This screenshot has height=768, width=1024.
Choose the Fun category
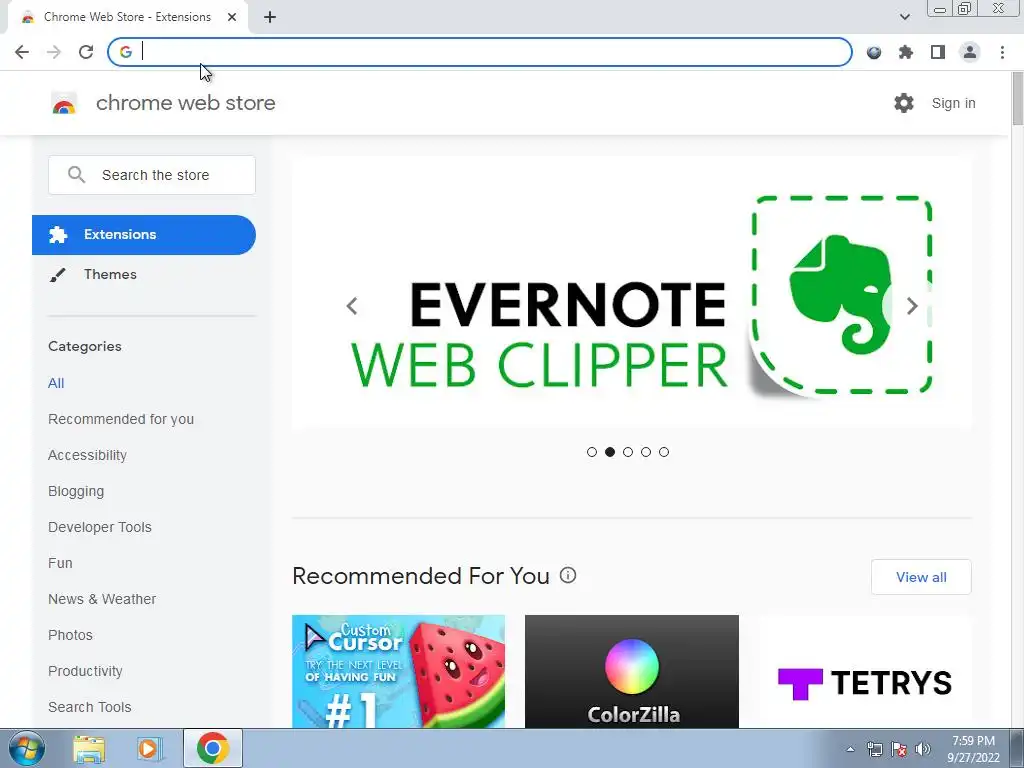pos(60,563)
